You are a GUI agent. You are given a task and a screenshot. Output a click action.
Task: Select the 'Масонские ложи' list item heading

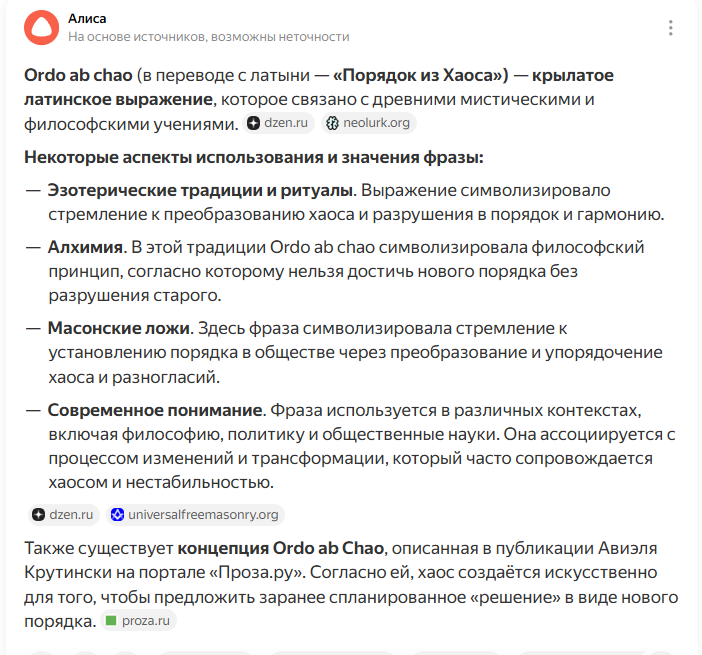(x=119, y=329)
